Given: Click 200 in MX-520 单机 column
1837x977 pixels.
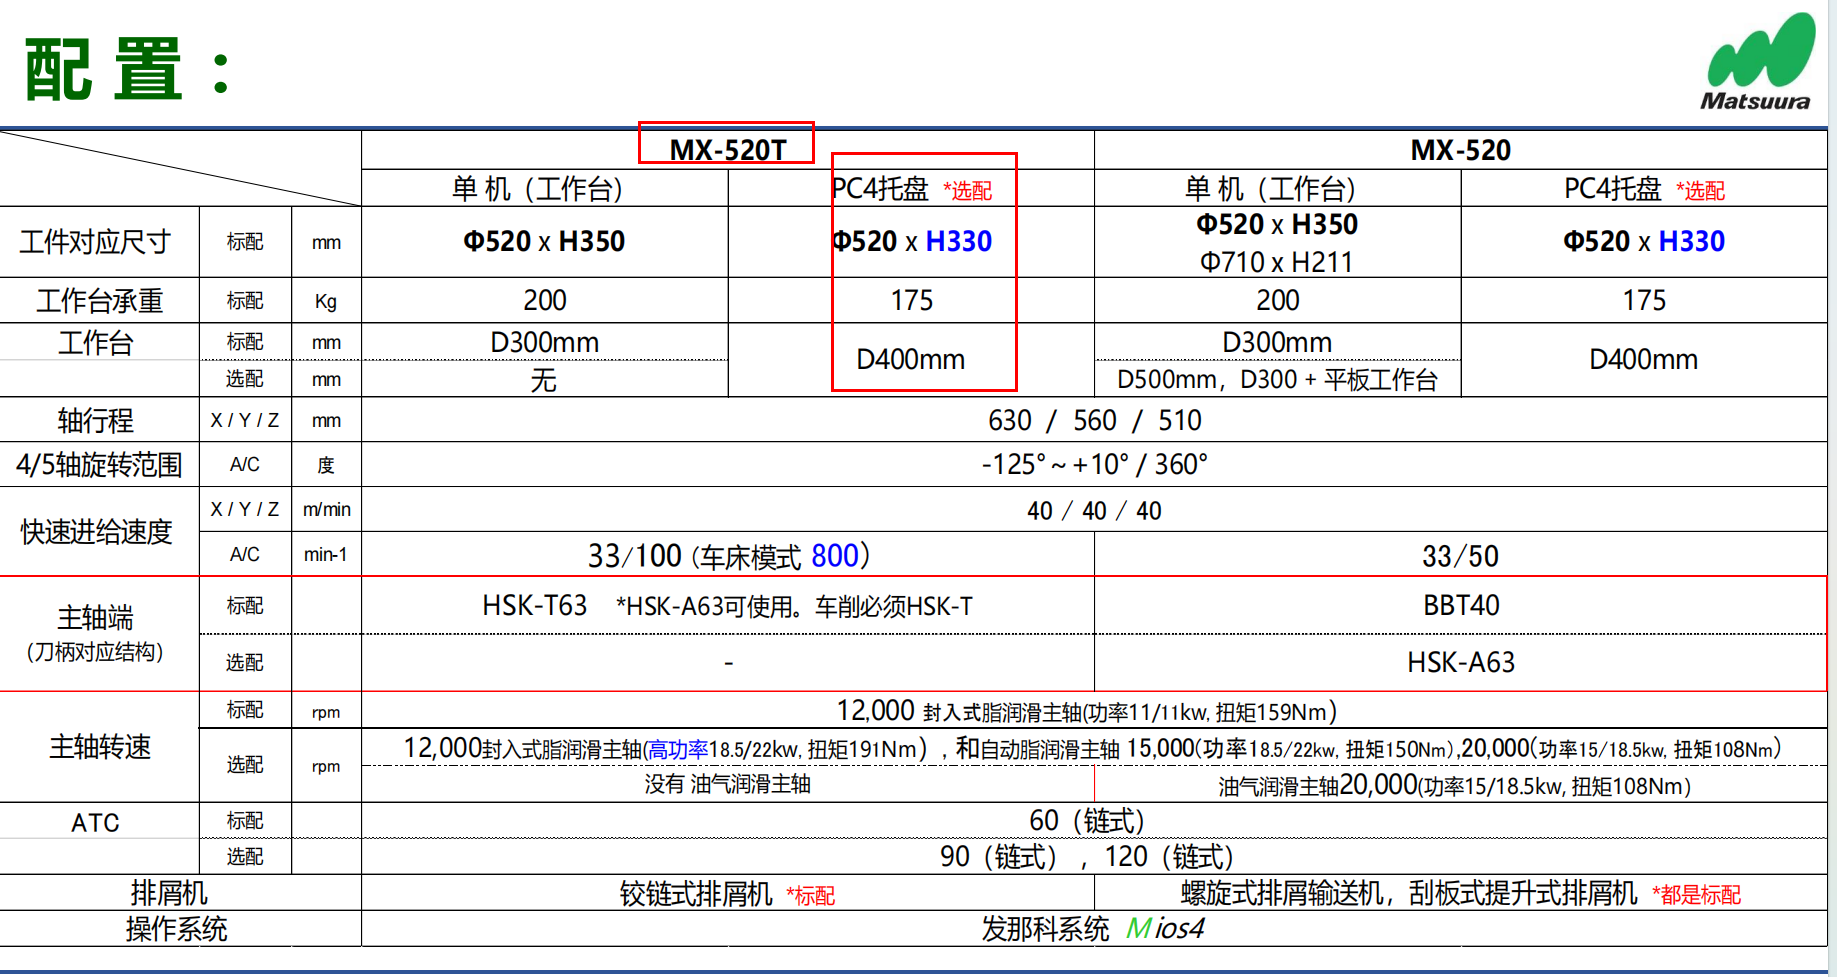Looking at the screenshot, I should click(x=1278, y=300).
